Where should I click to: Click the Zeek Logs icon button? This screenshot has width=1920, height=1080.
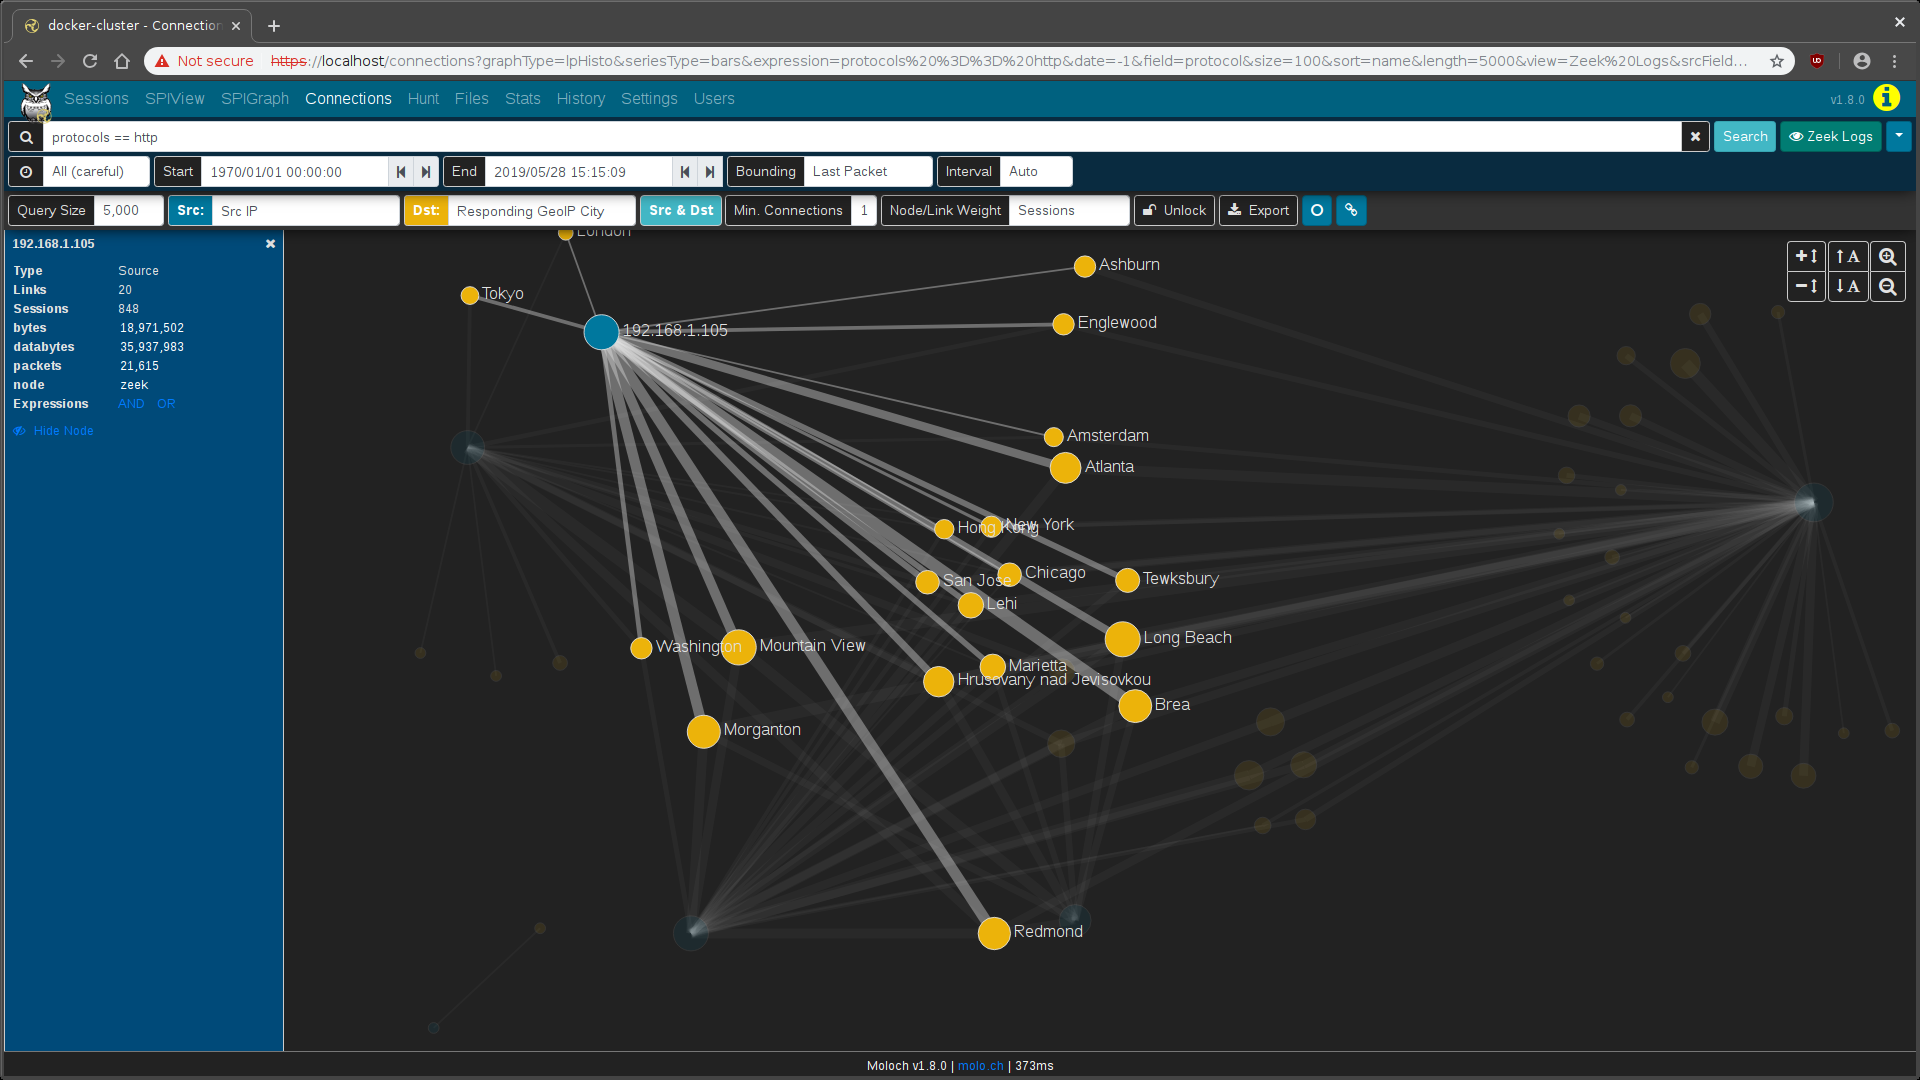(1832, 136)
